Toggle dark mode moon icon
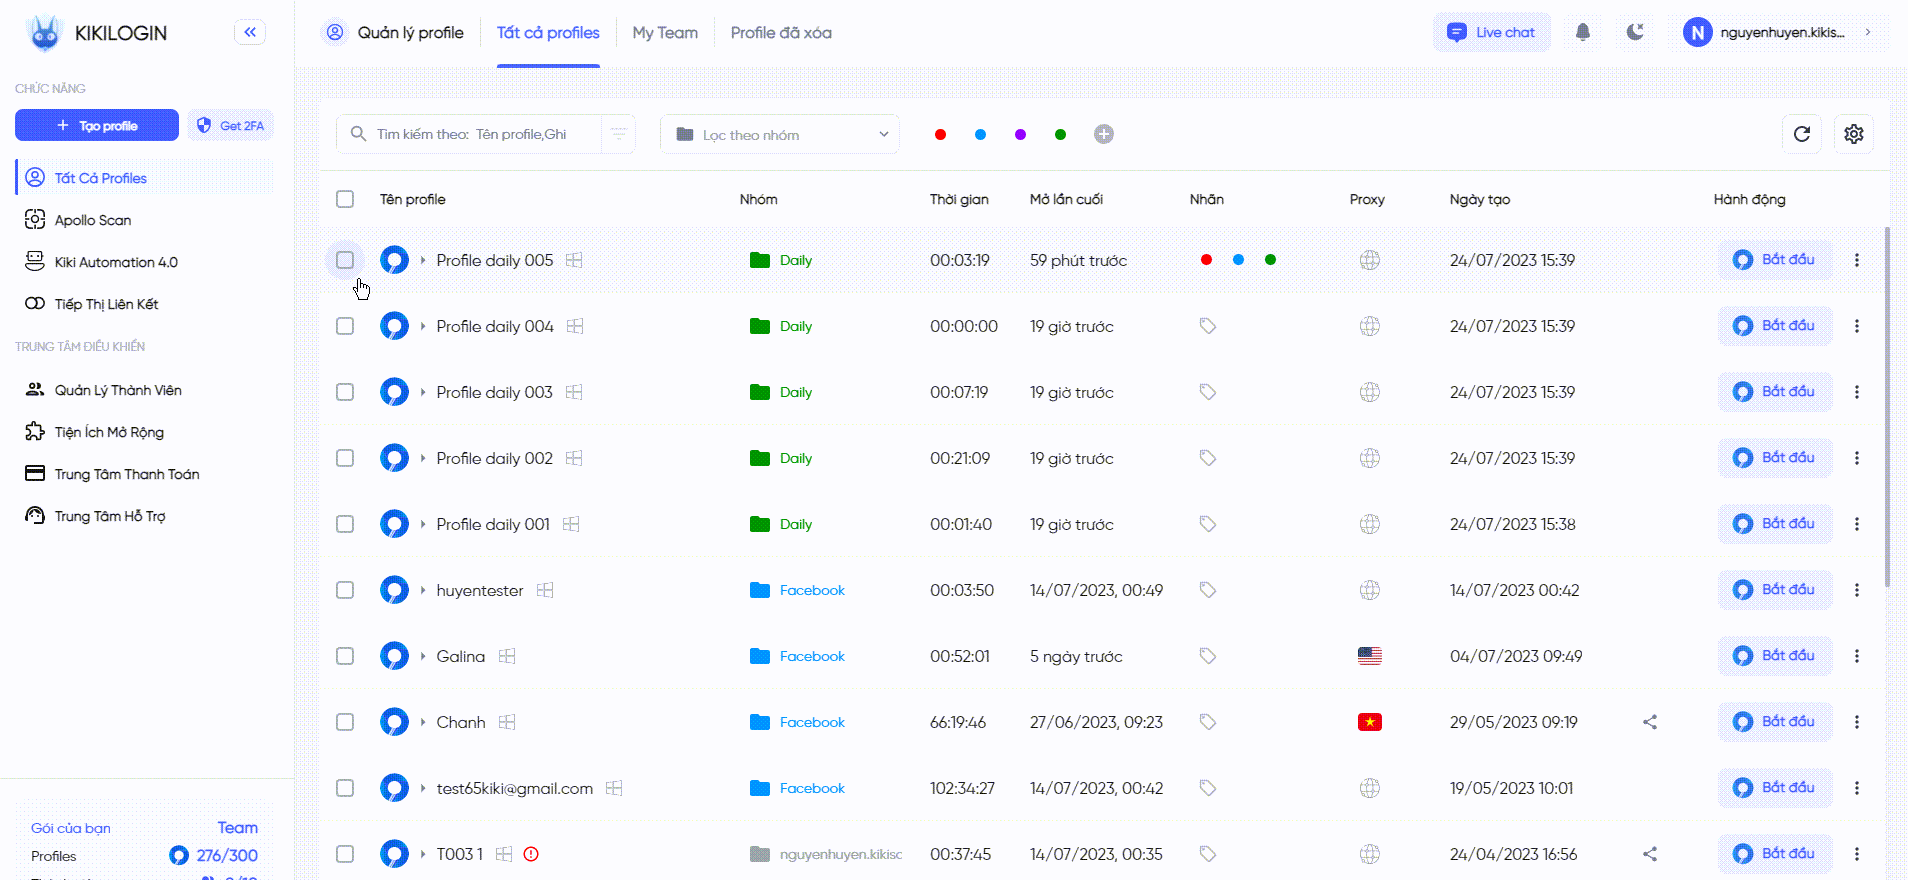This screenshot has width=1908, height=880. pos(1635,32)
